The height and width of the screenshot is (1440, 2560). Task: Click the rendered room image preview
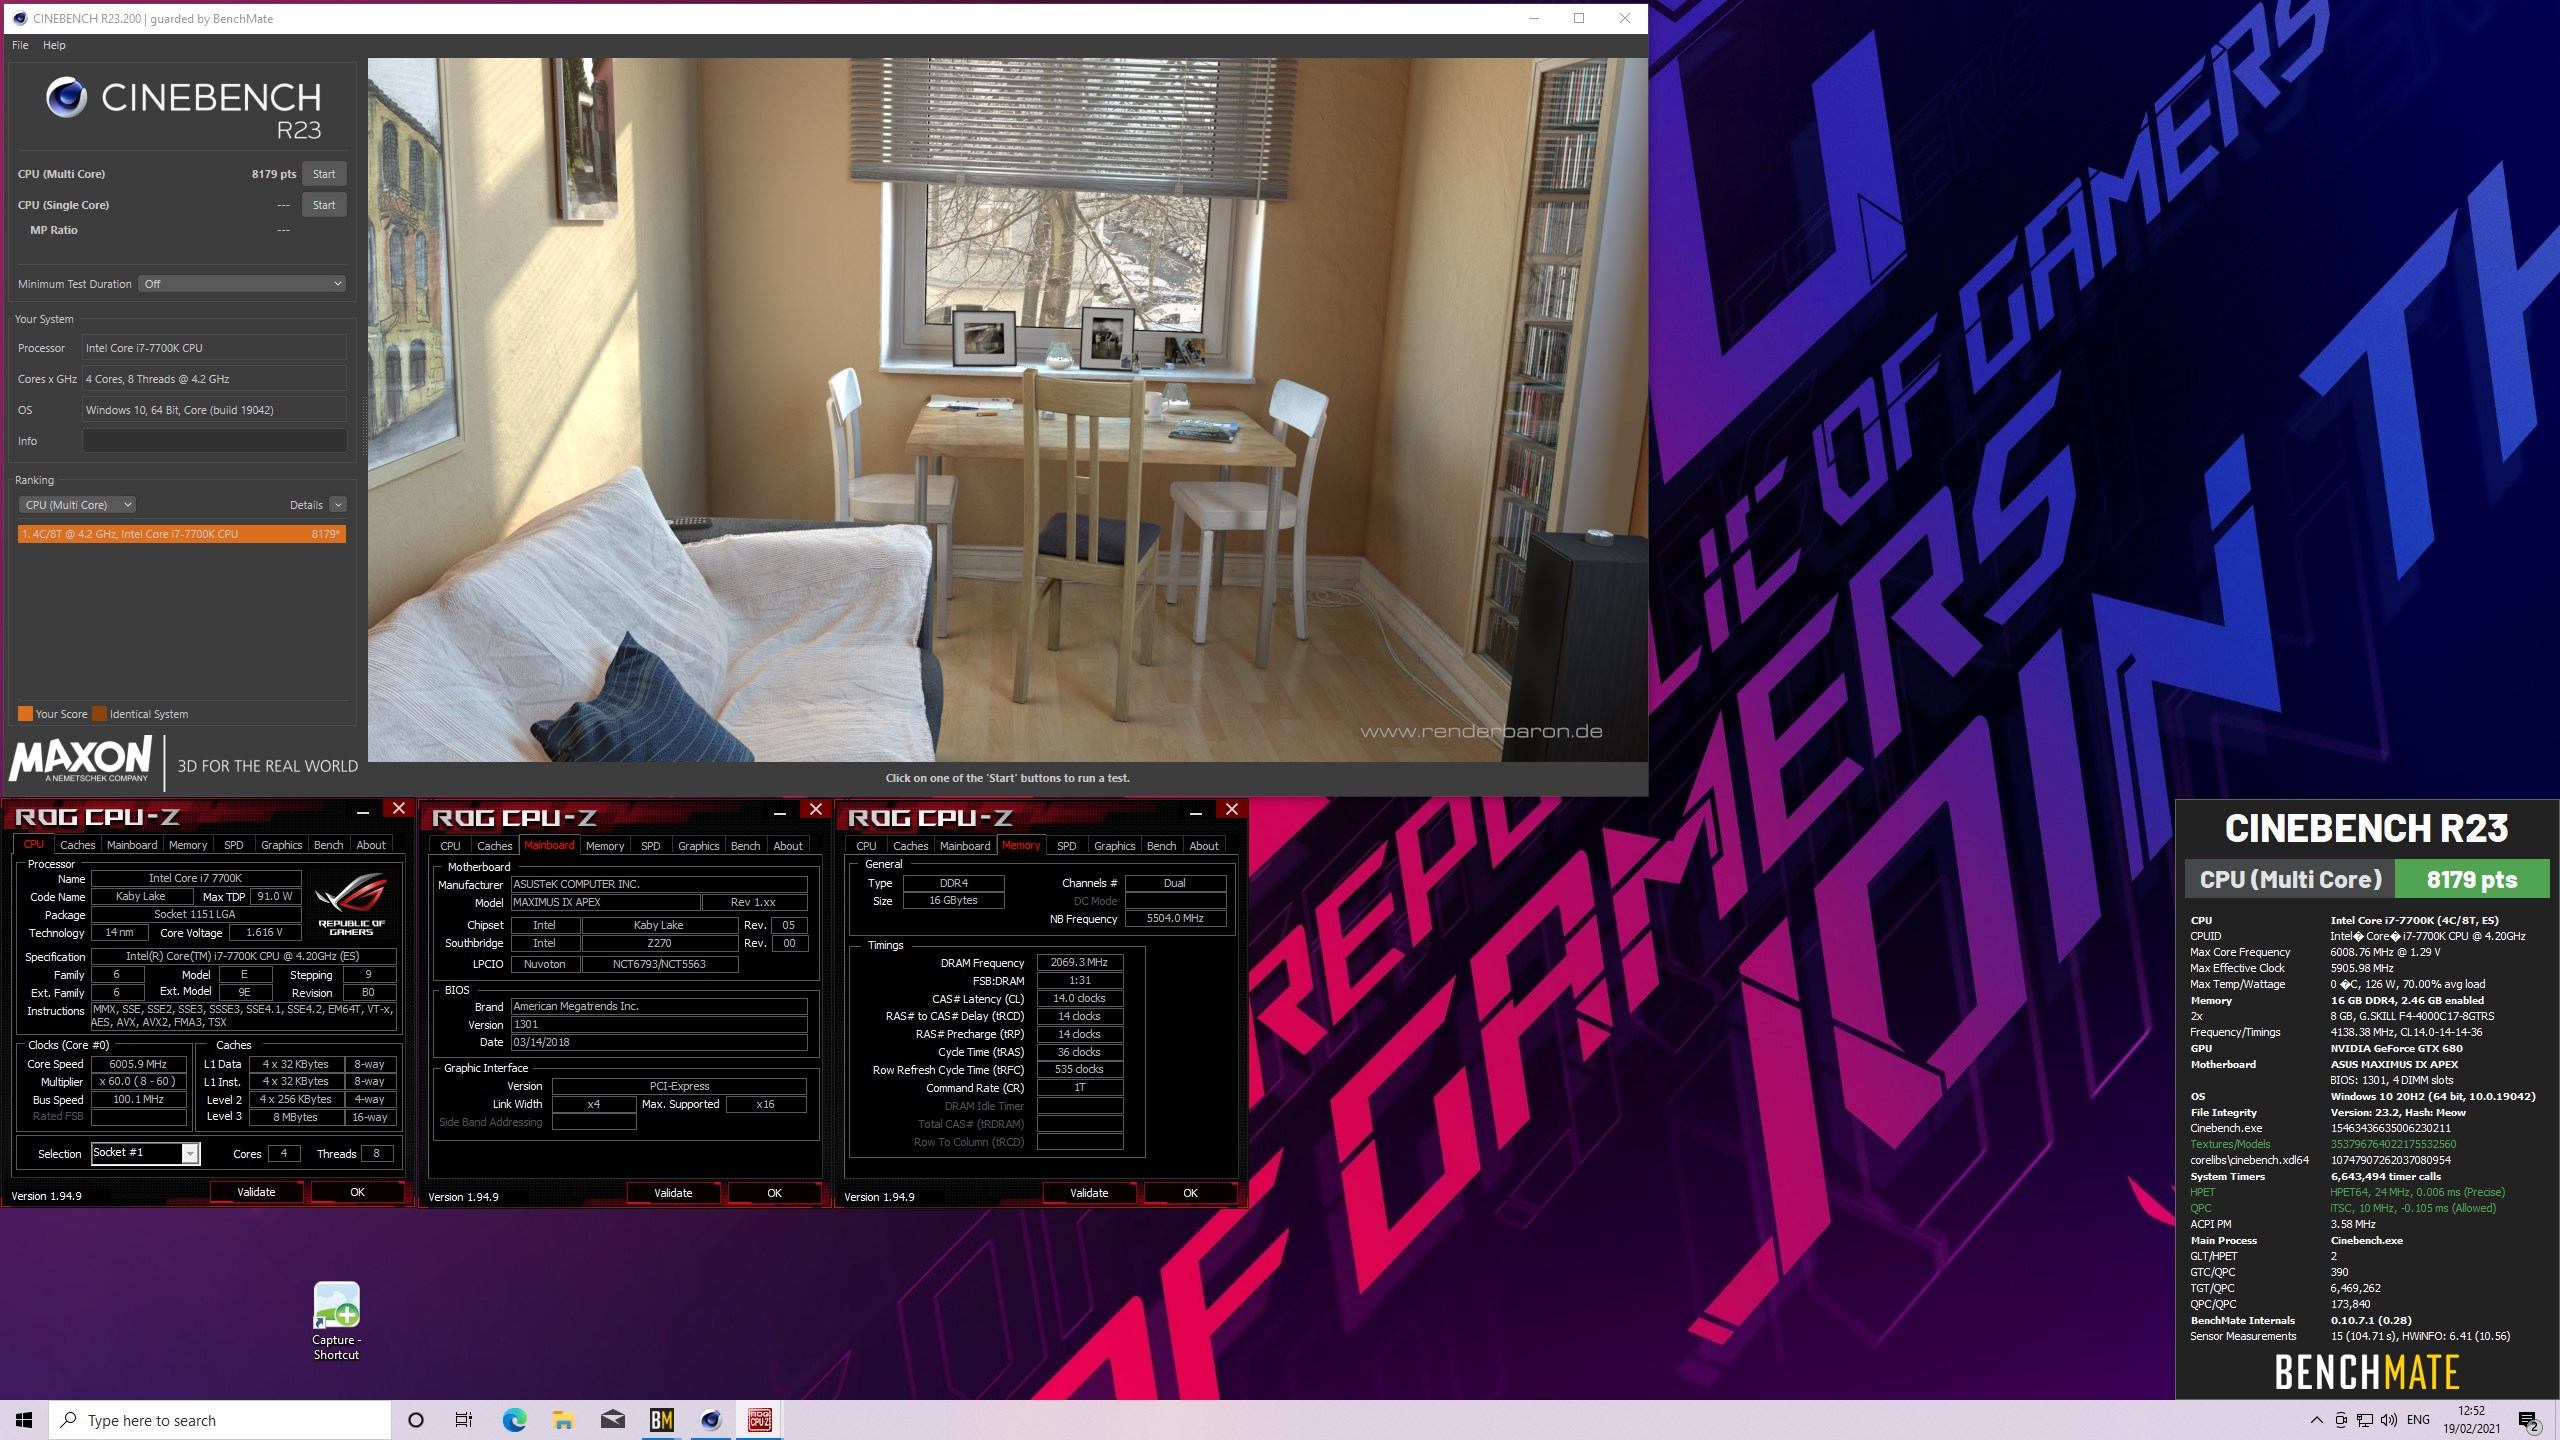click(1007, 410)
